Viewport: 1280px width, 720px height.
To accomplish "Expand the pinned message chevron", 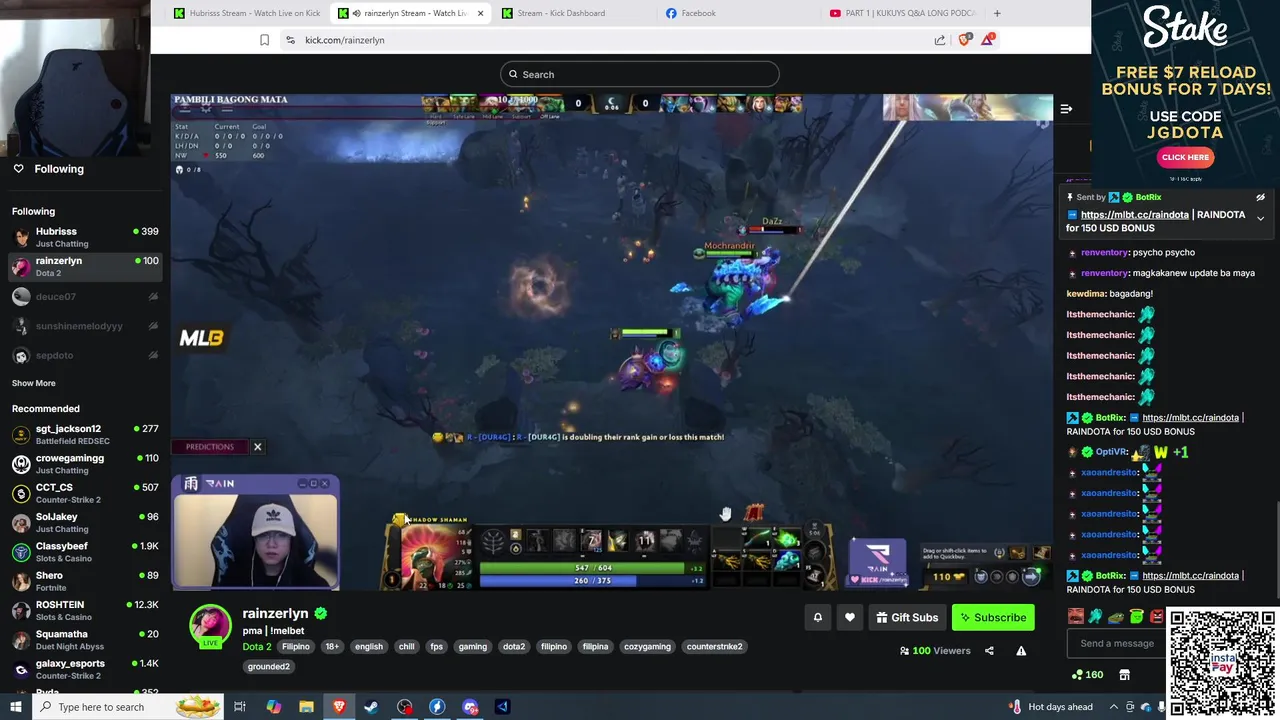I will [1260, 218].
